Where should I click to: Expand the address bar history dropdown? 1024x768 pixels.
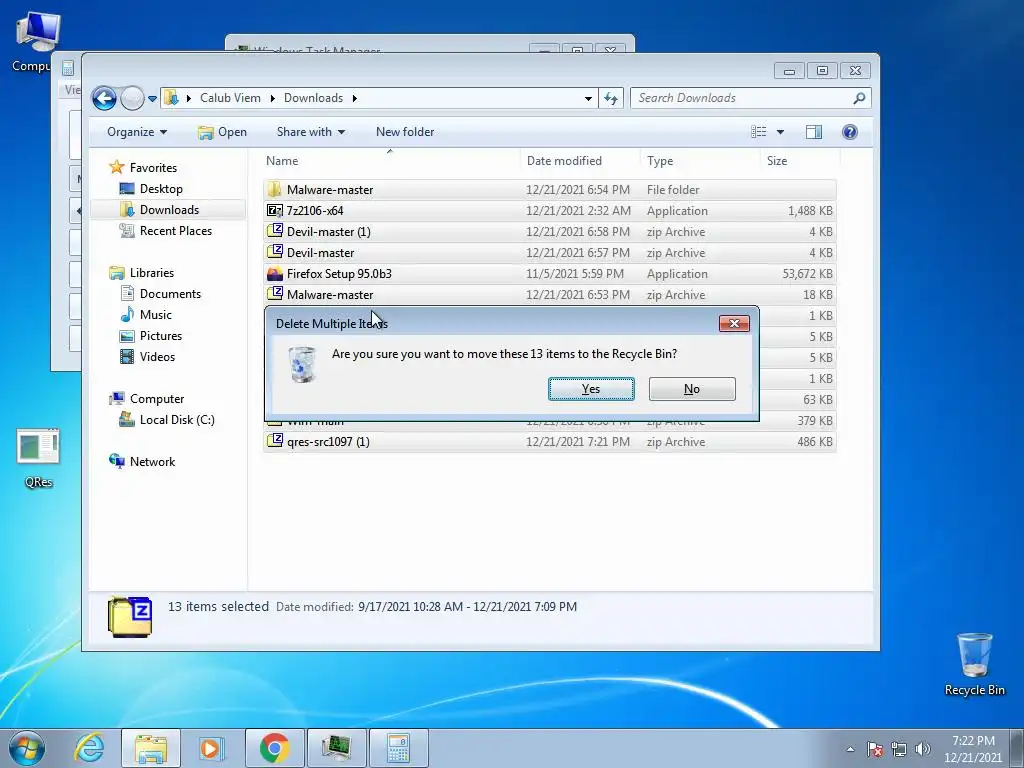pyautogui.click(x=588, y=99)
